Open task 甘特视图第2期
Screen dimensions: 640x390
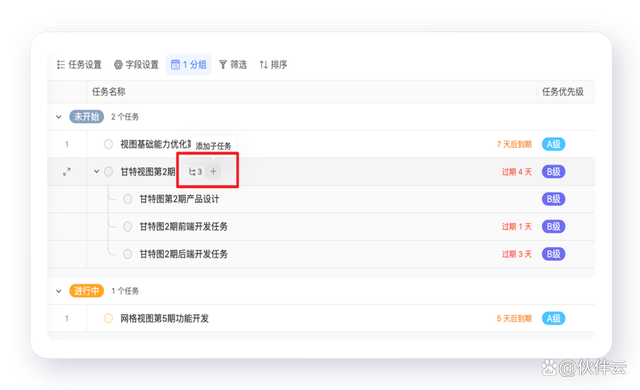coord(148,172)
